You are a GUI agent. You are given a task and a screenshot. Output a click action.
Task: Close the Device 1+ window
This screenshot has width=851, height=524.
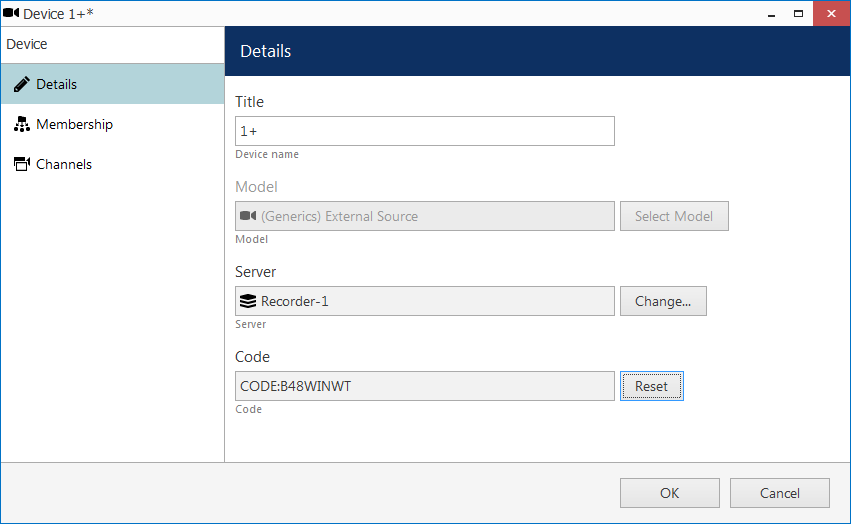coord(831,14)
